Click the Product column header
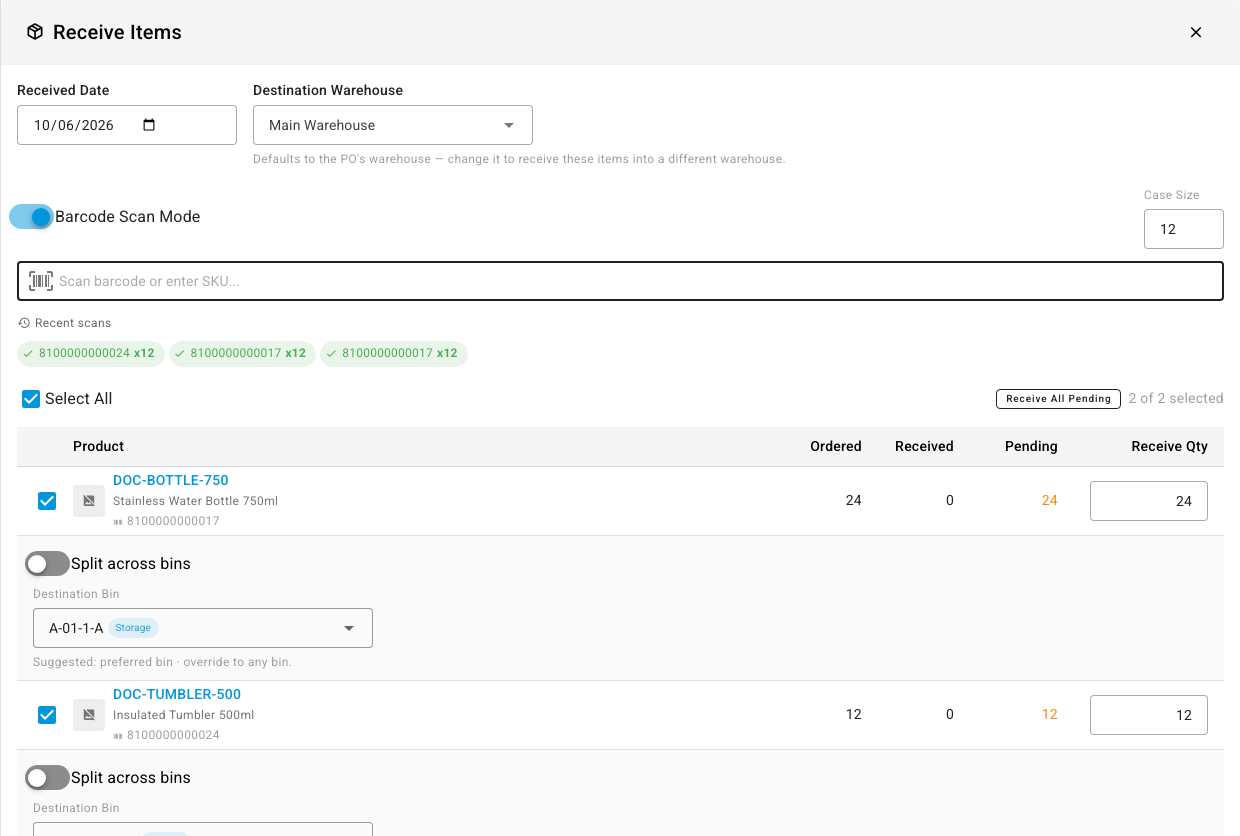 click(99, 446)
